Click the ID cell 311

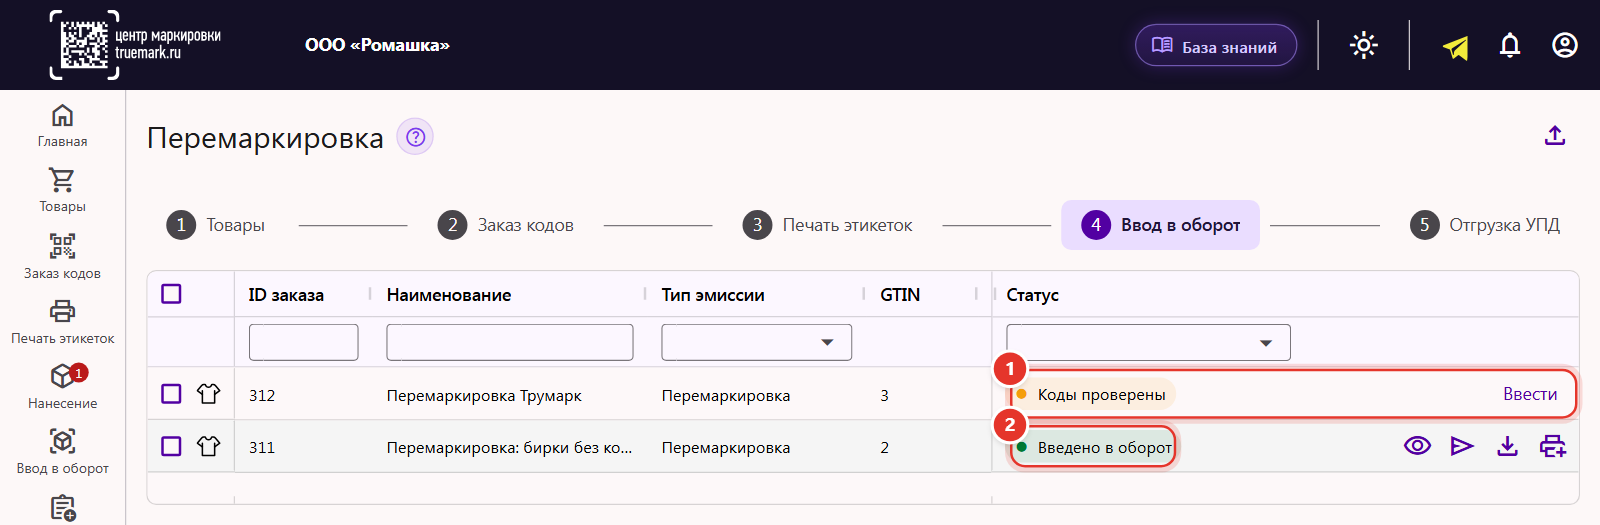coord(262,447)
